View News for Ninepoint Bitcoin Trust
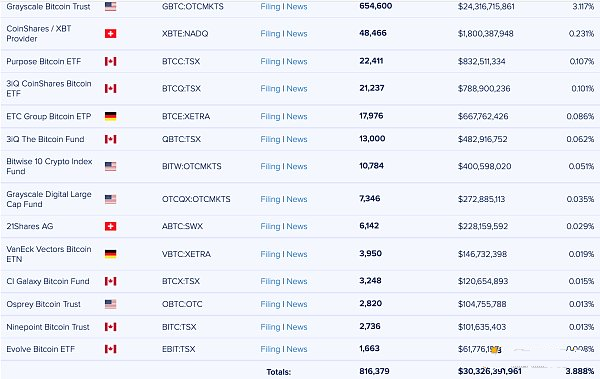This screenshot has height=379, width=600. [297, 327]
